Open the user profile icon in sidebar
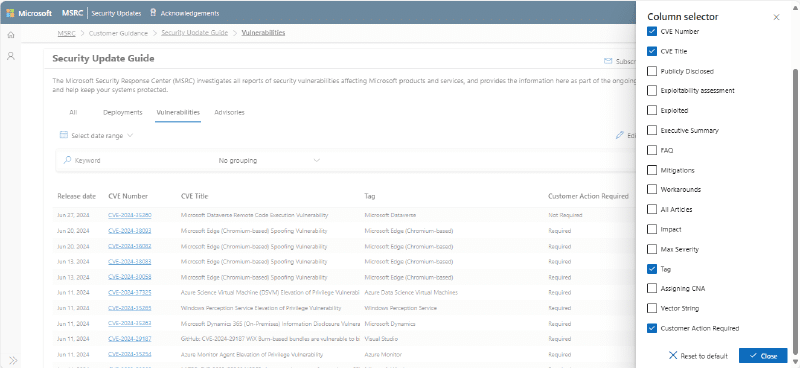 11,56
